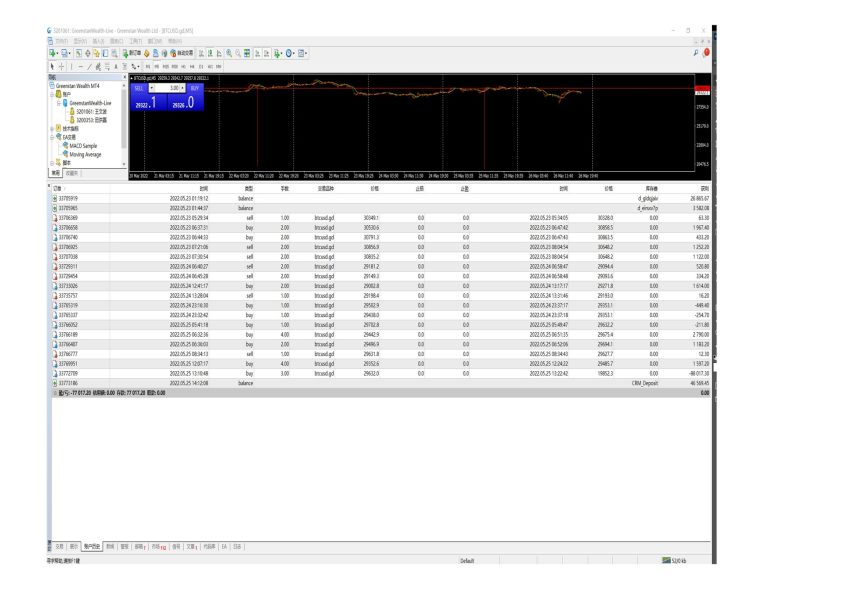Select the Equidistant Channel tool

pyautogui.click(x=97, y=67)
